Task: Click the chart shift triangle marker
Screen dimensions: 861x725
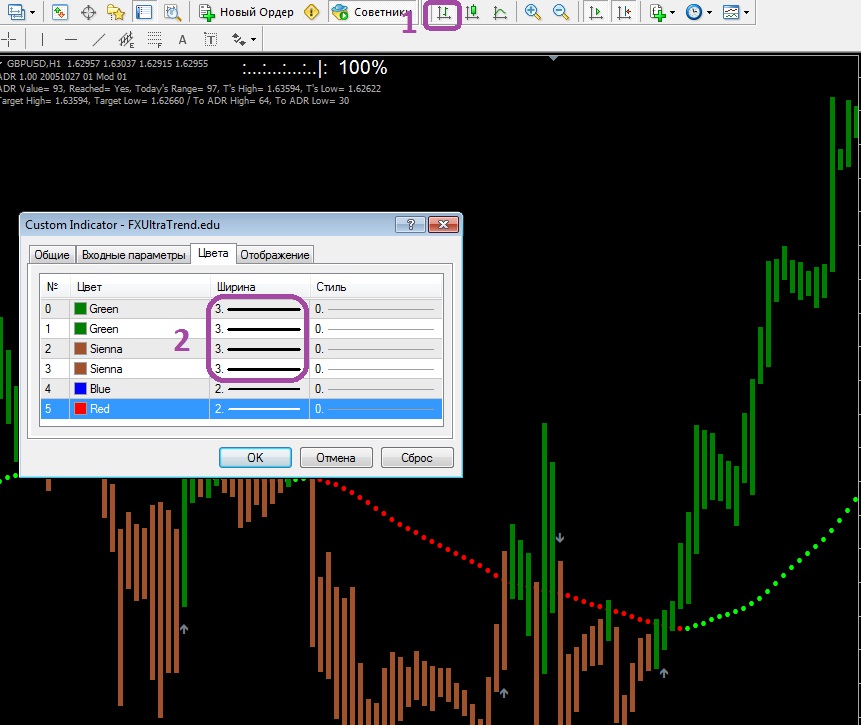Action: tap(554, 58)
